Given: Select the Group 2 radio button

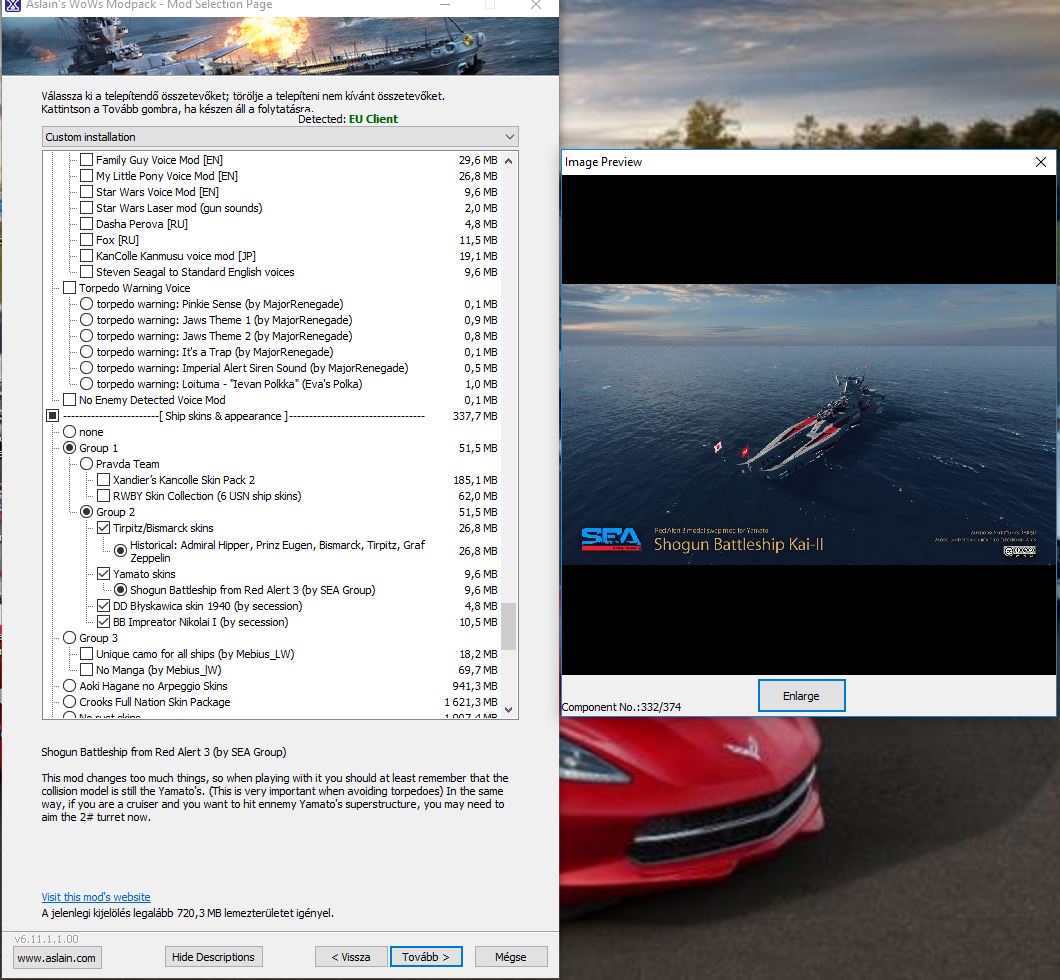Looking at the screenshot, I should (x=87, y=512).
